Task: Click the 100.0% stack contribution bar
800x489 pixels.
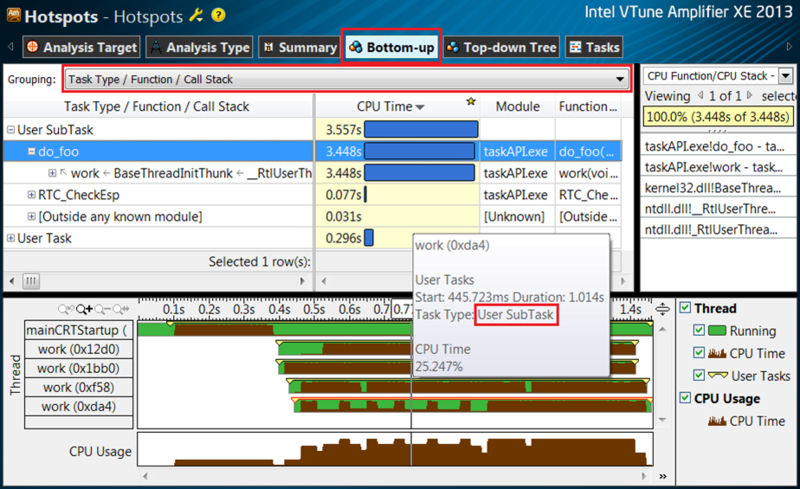Action: point(718,116)
